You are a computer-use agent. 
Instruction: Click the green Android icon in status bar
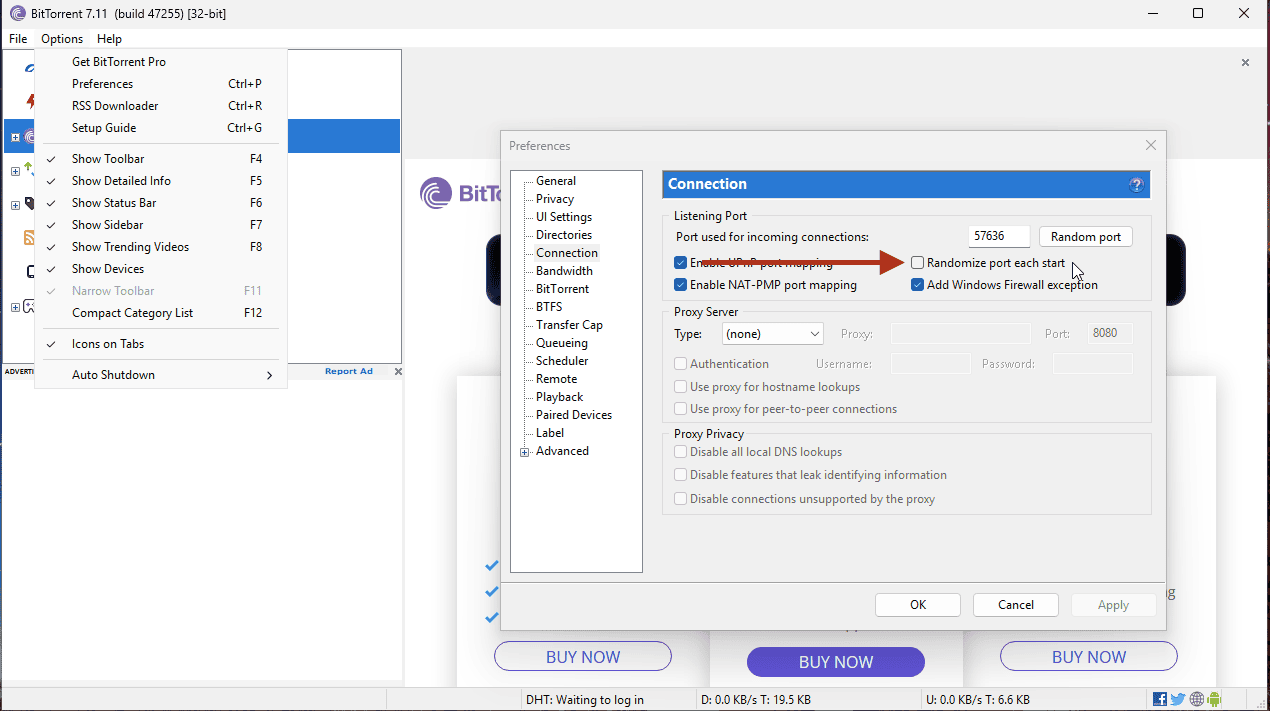tap(1214, 699)
